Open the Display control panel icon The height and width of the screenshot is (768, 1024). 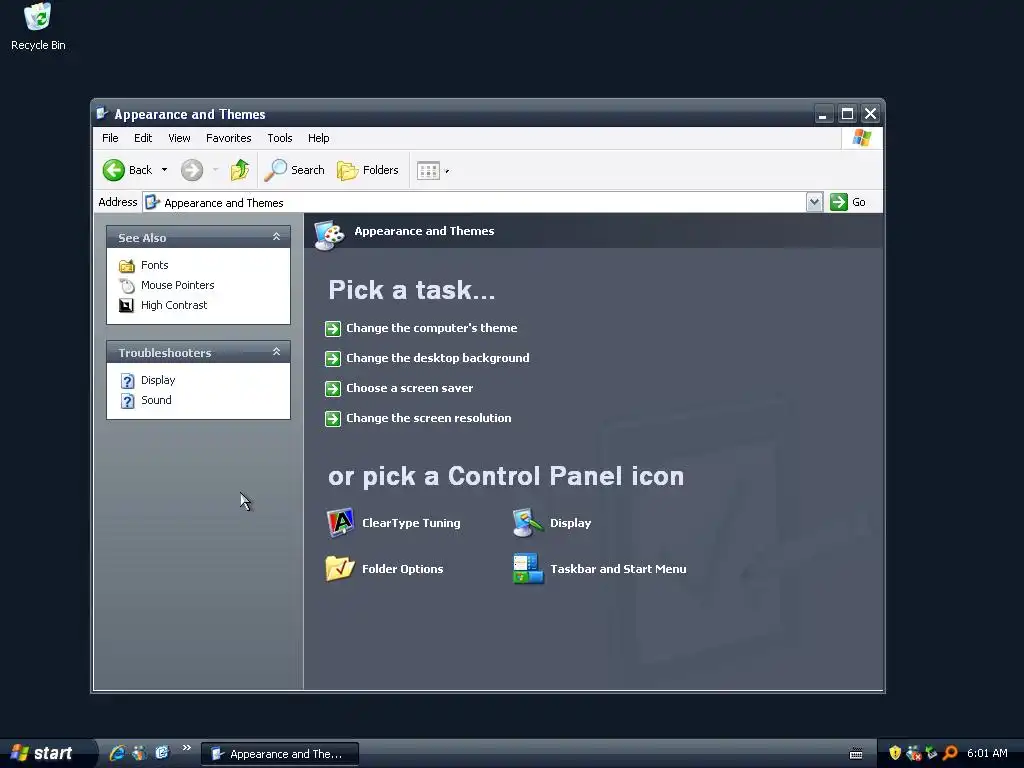(528, 522)
